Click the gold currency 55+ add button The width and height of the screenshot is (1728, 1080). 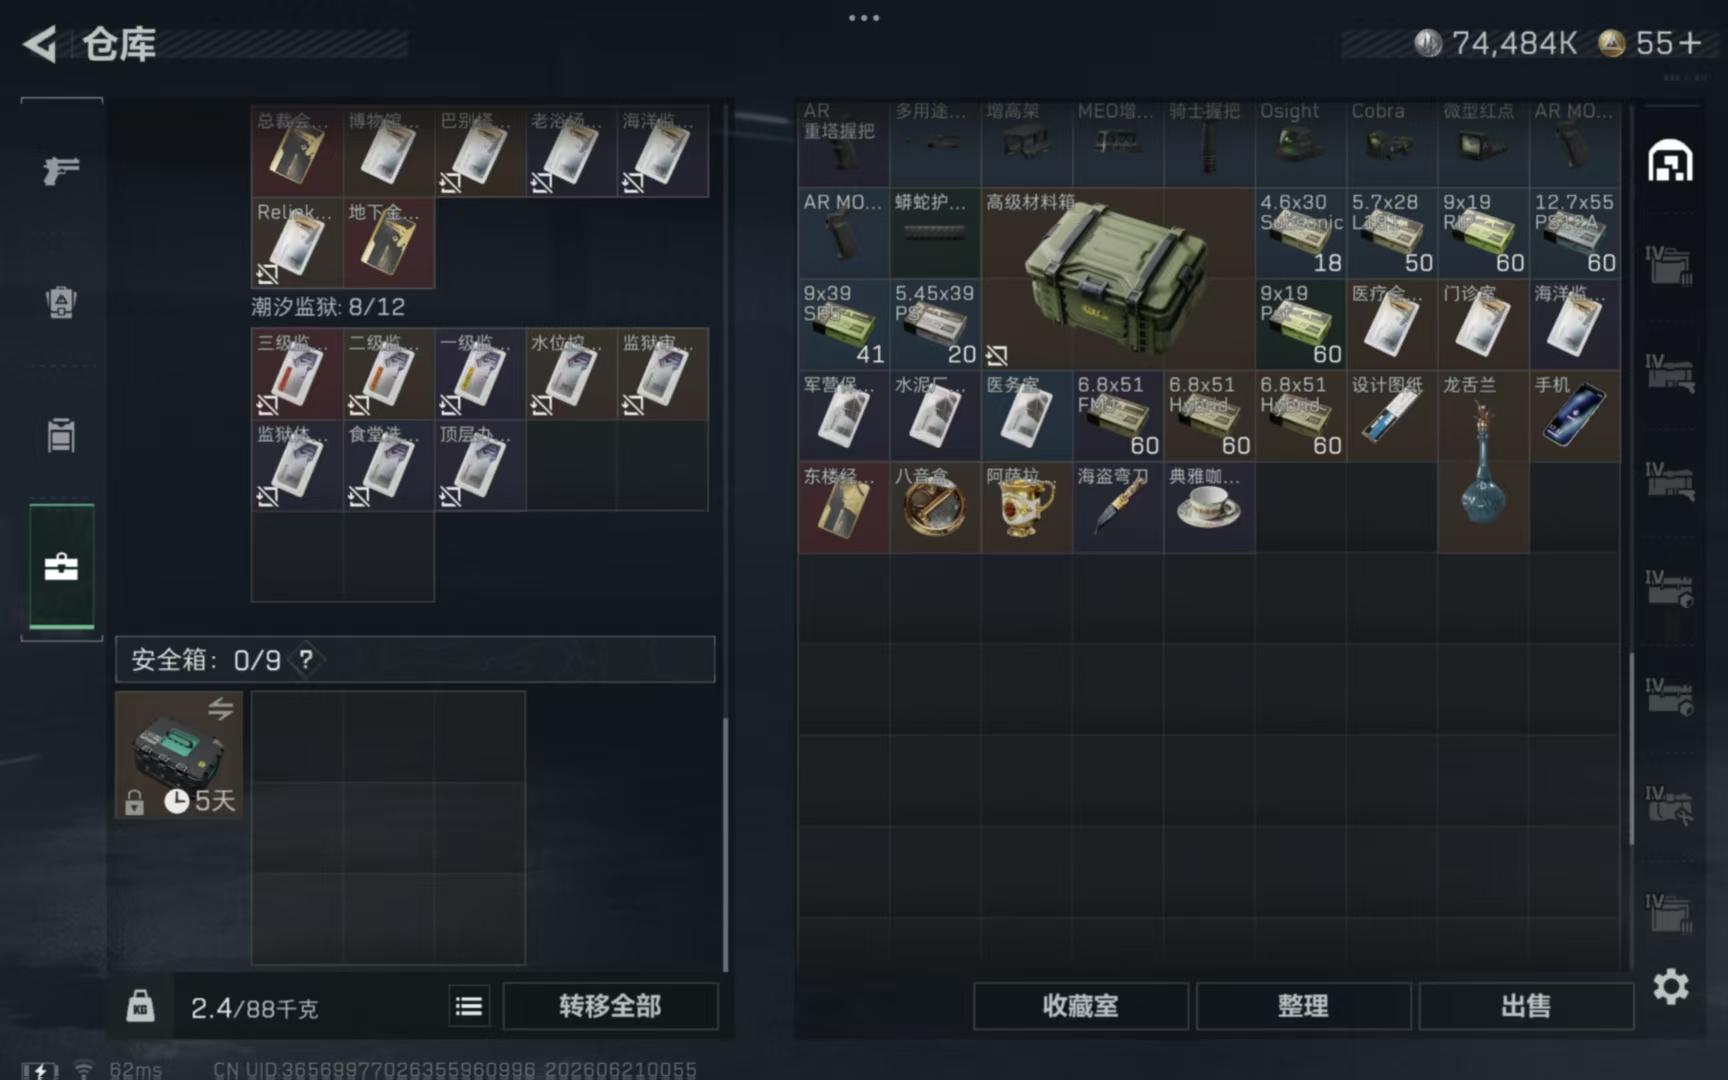click(1691, 43)
